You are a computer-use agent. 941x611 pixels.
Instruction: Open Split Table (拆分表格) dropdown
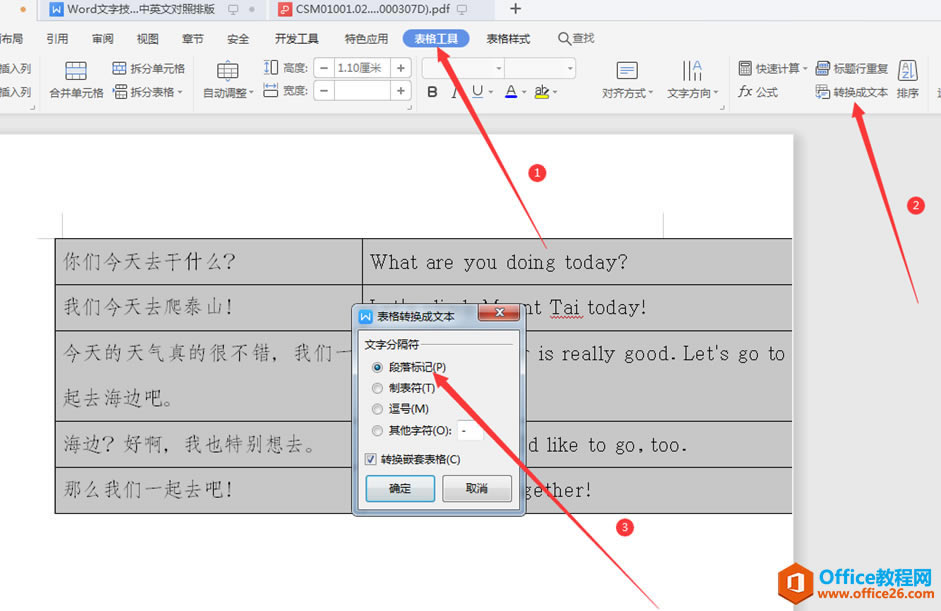point(148,92)
